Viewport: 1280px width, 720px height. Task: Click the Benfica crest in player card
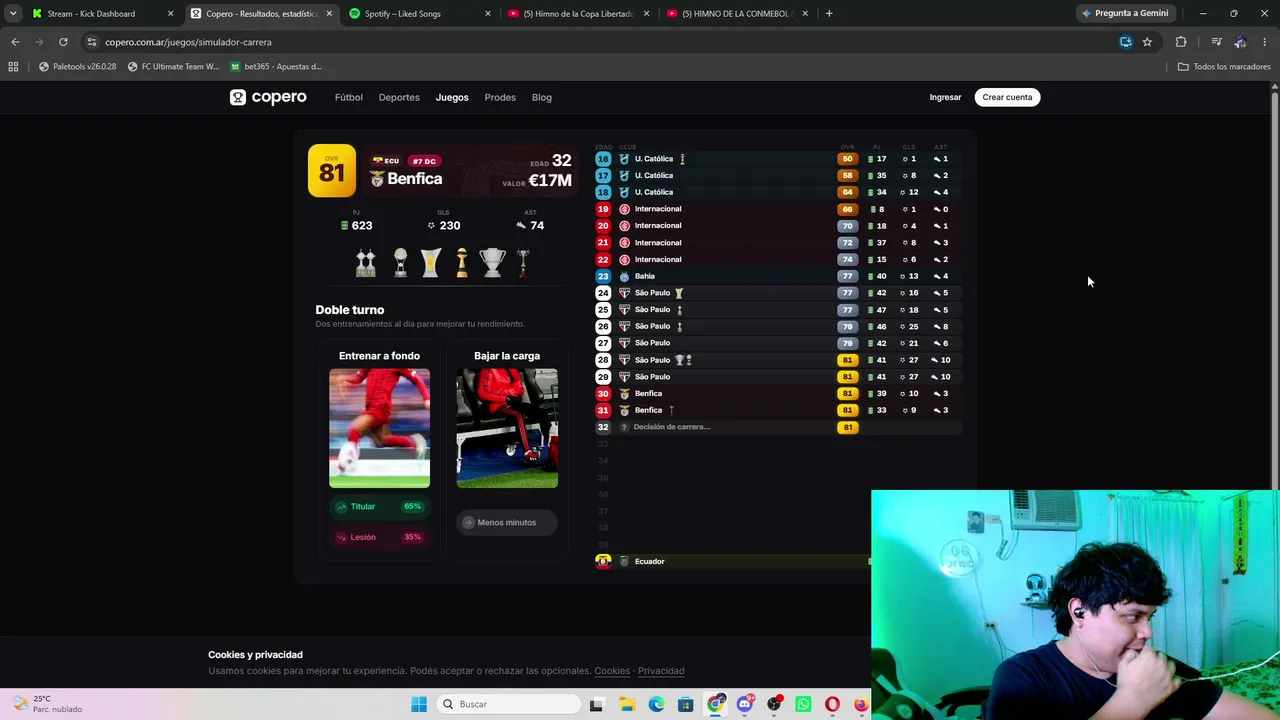pos(377,179)
